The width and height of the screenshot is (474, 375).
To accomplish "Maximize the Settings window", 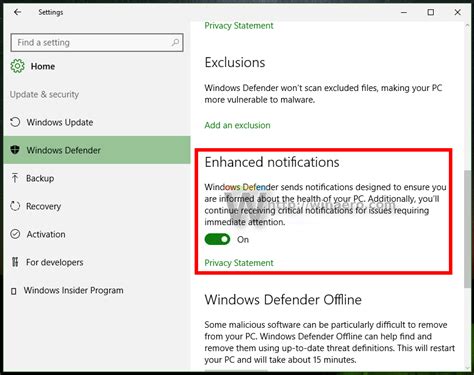I will 431,12.
